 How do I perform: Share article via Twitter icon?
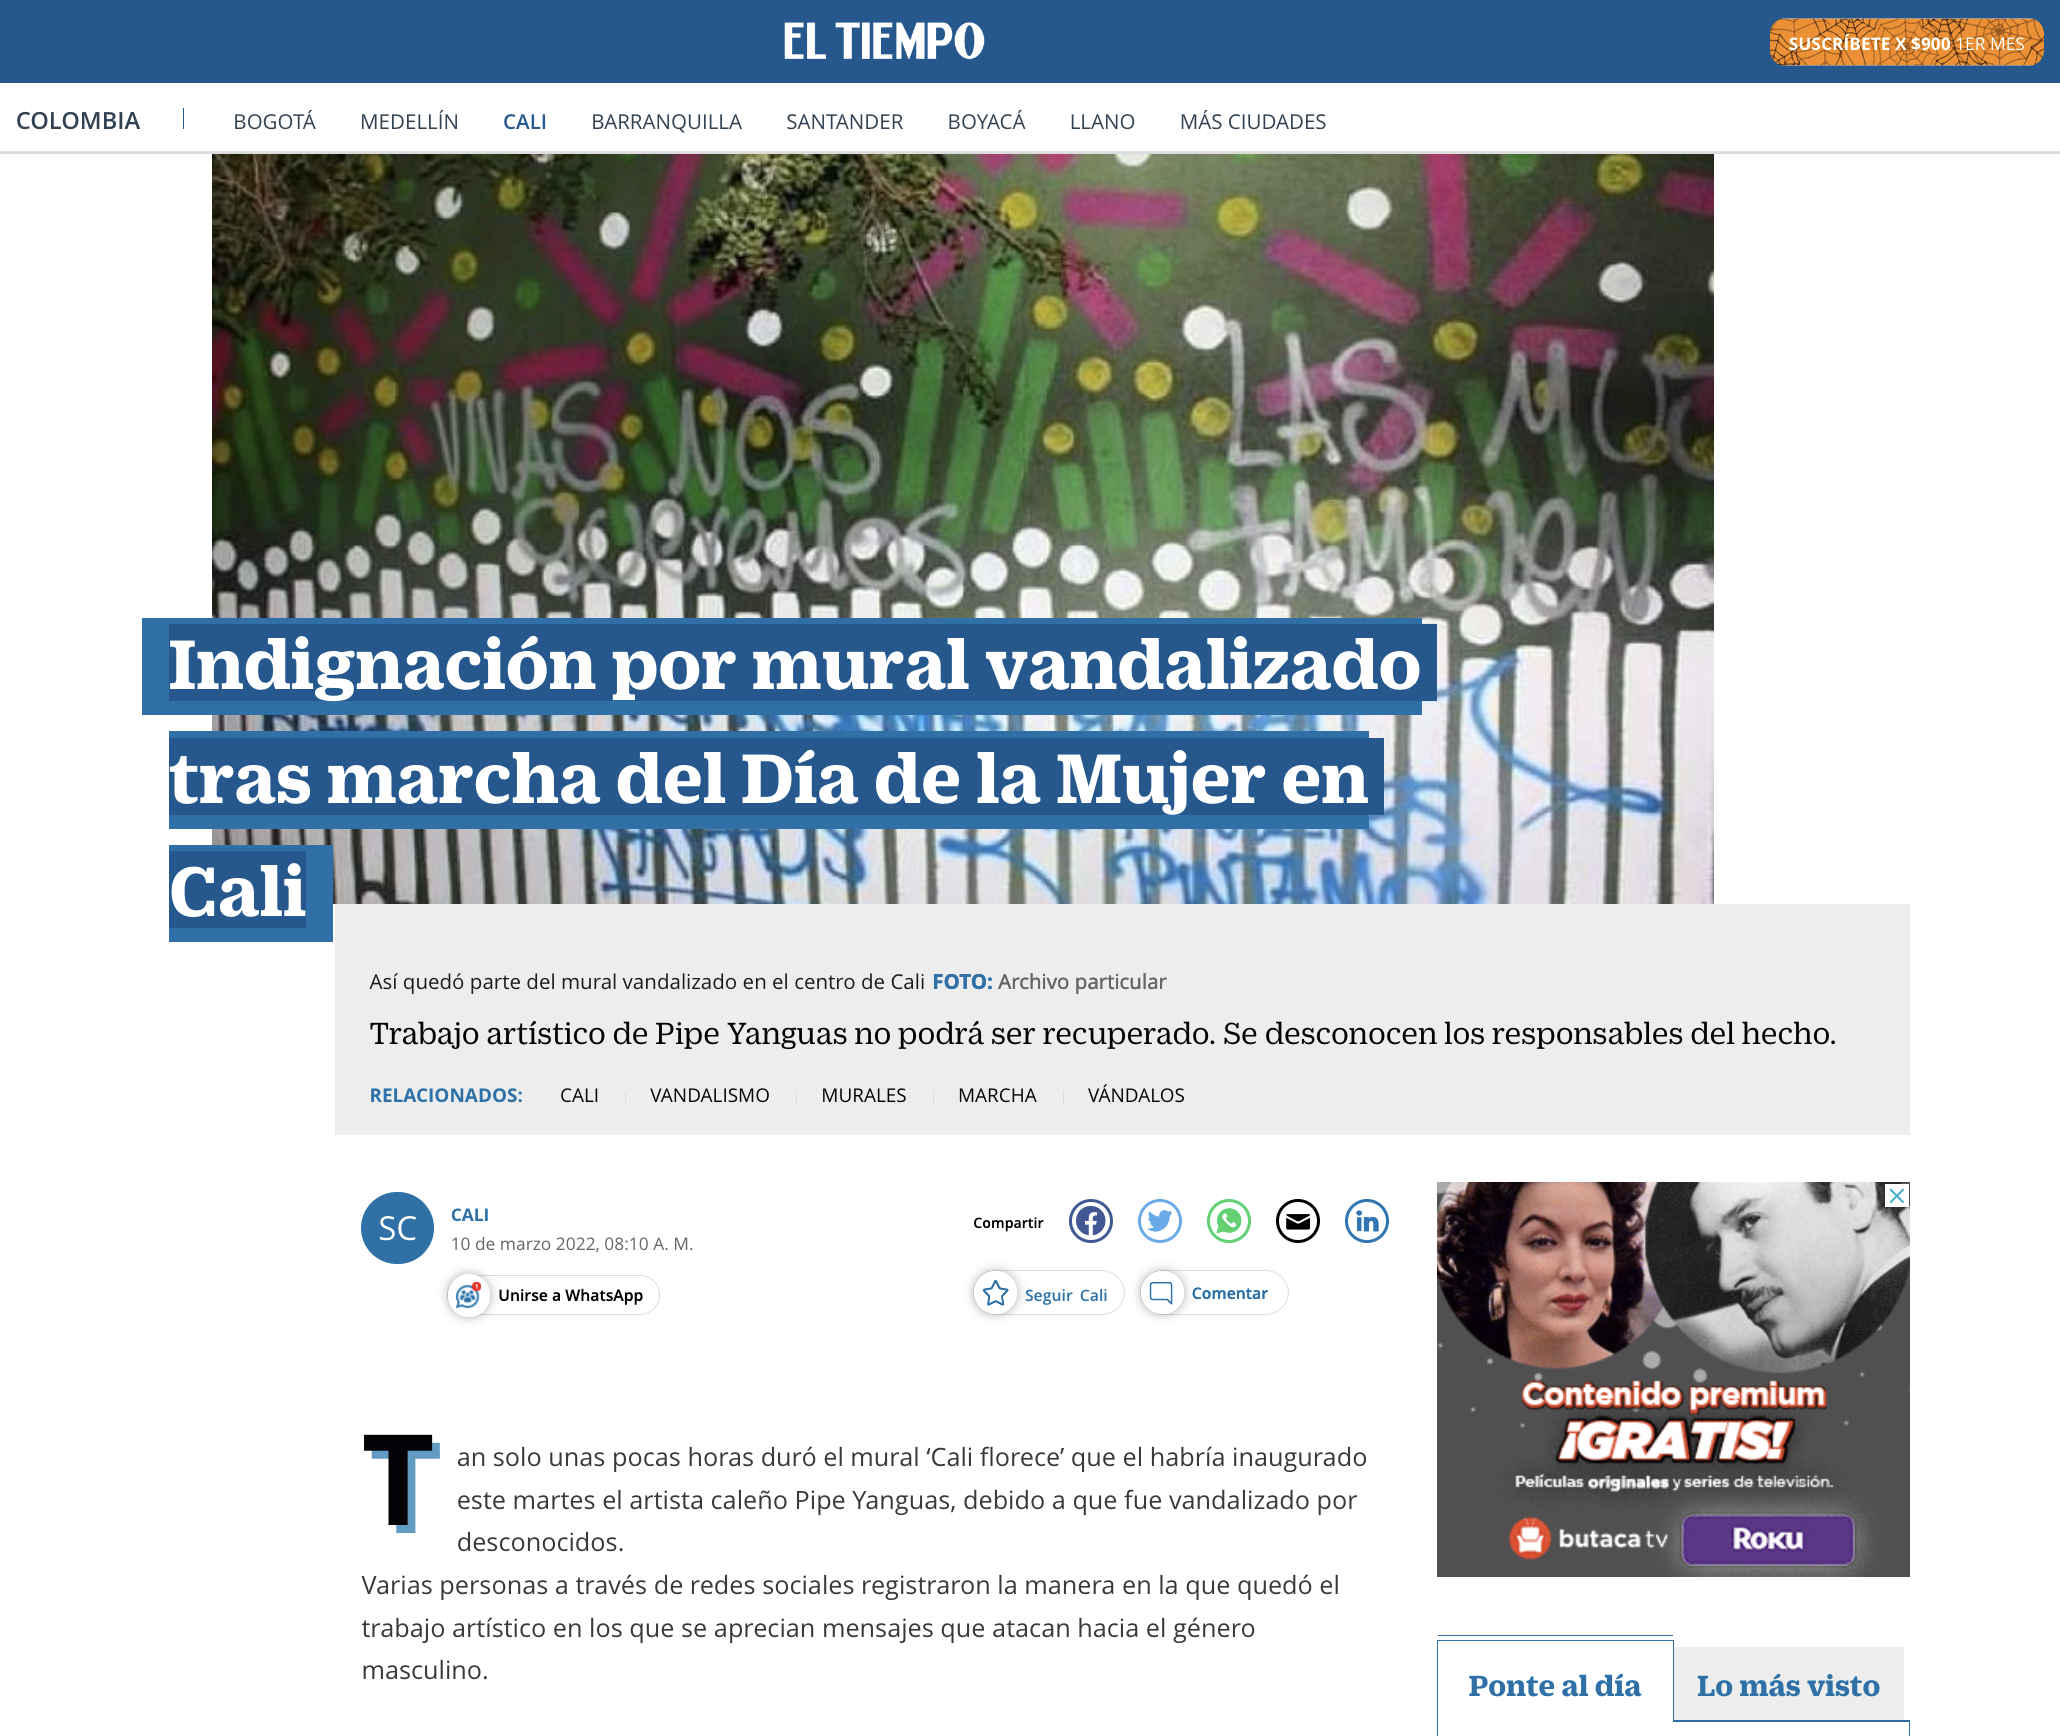pyautogui.click(x=1159, y=1221)
